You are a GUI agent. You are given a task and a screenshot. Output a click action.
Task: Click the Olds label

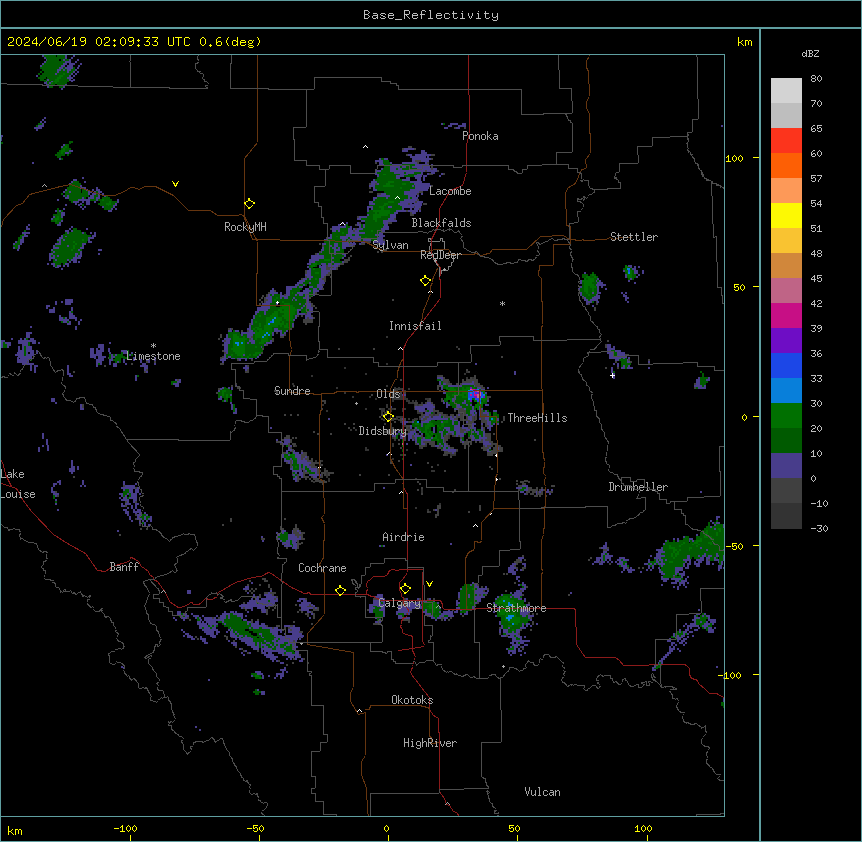coord(388,394)
